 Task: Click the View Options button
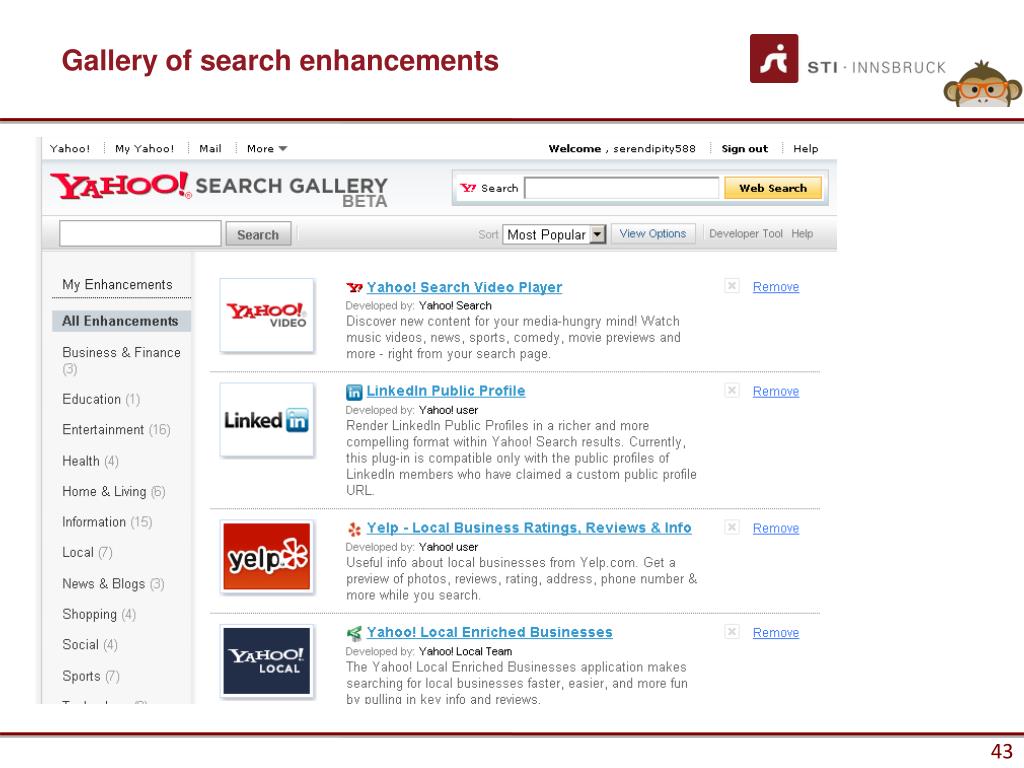point(652,234)
